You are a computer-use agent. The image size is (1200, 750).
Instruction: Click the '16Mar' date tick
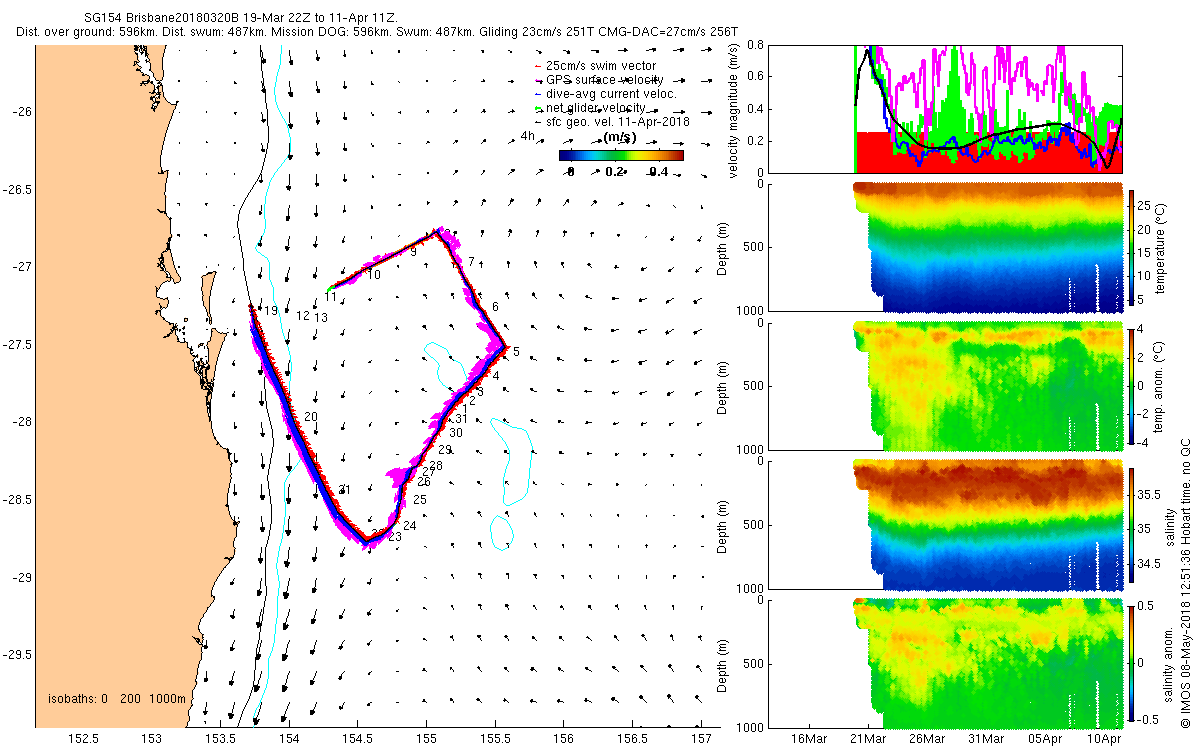click(809, 739)
